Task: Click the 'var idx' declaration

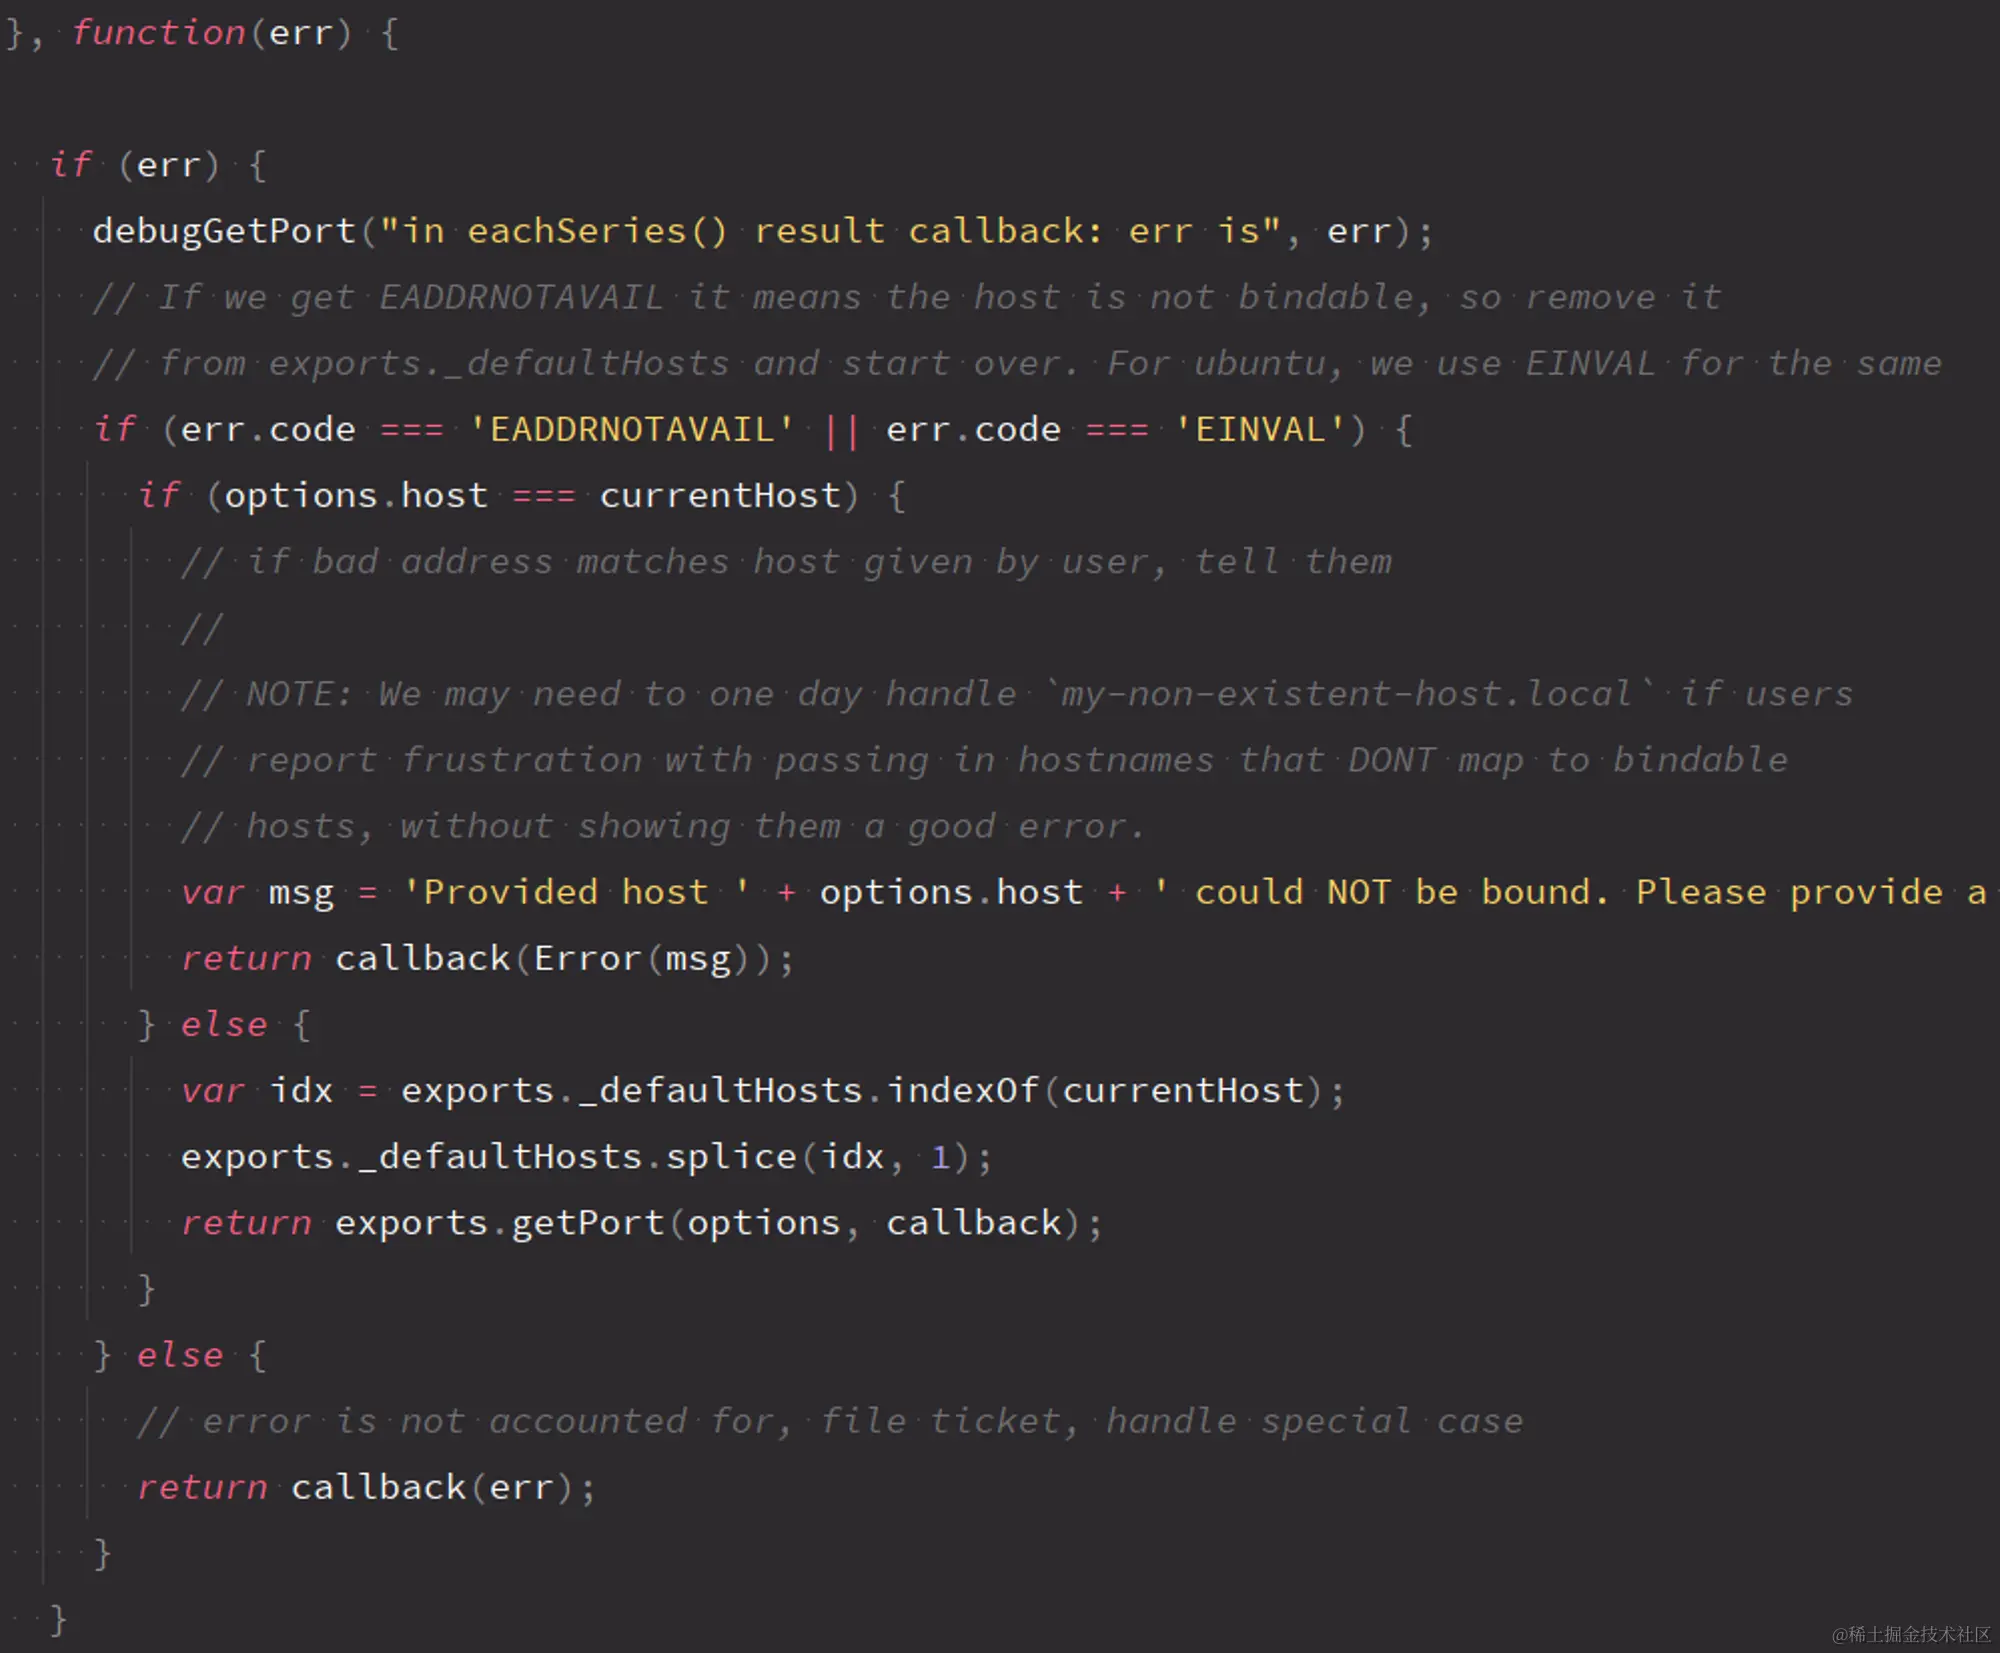Action: [257, 1090]
